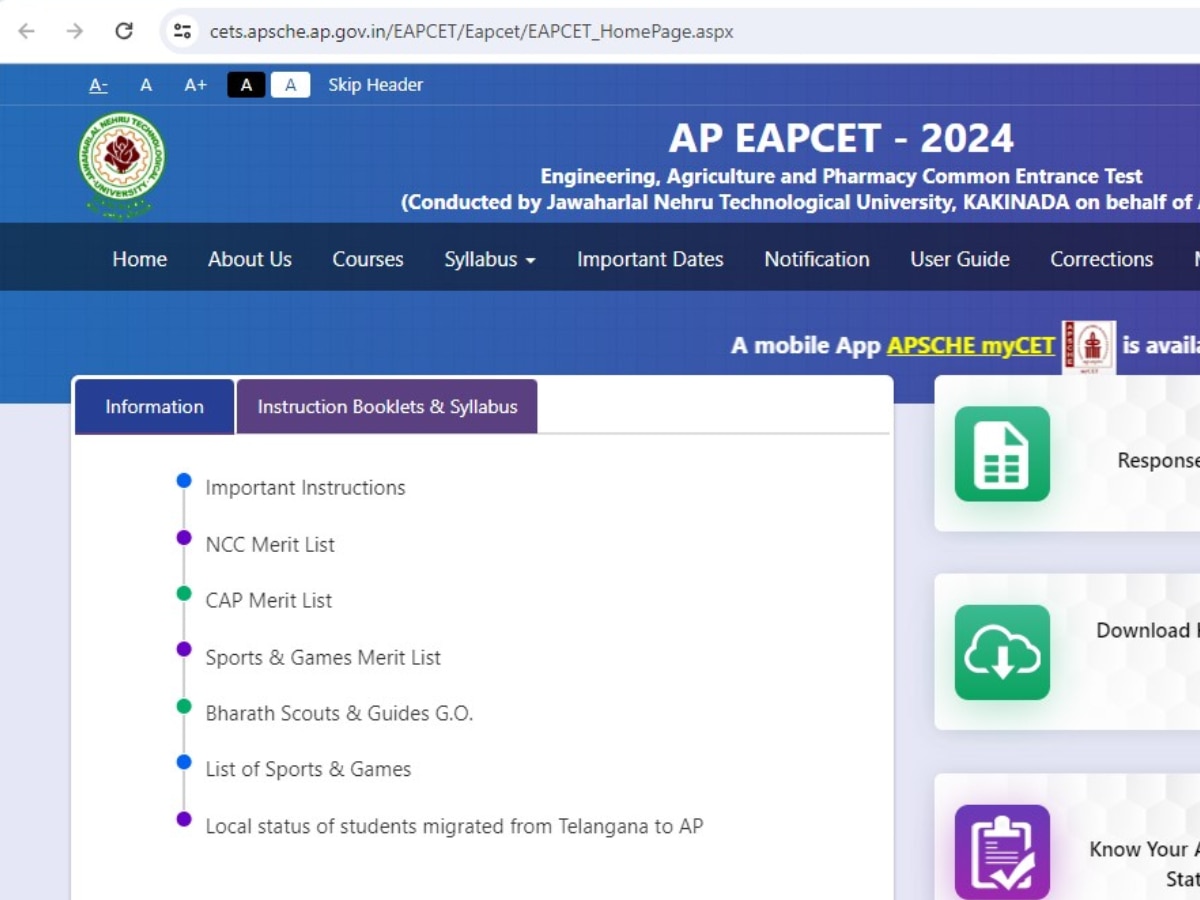Enable the dark contrast theme
This screenshot has width=1200, height=900.
(x=246, y=85)
